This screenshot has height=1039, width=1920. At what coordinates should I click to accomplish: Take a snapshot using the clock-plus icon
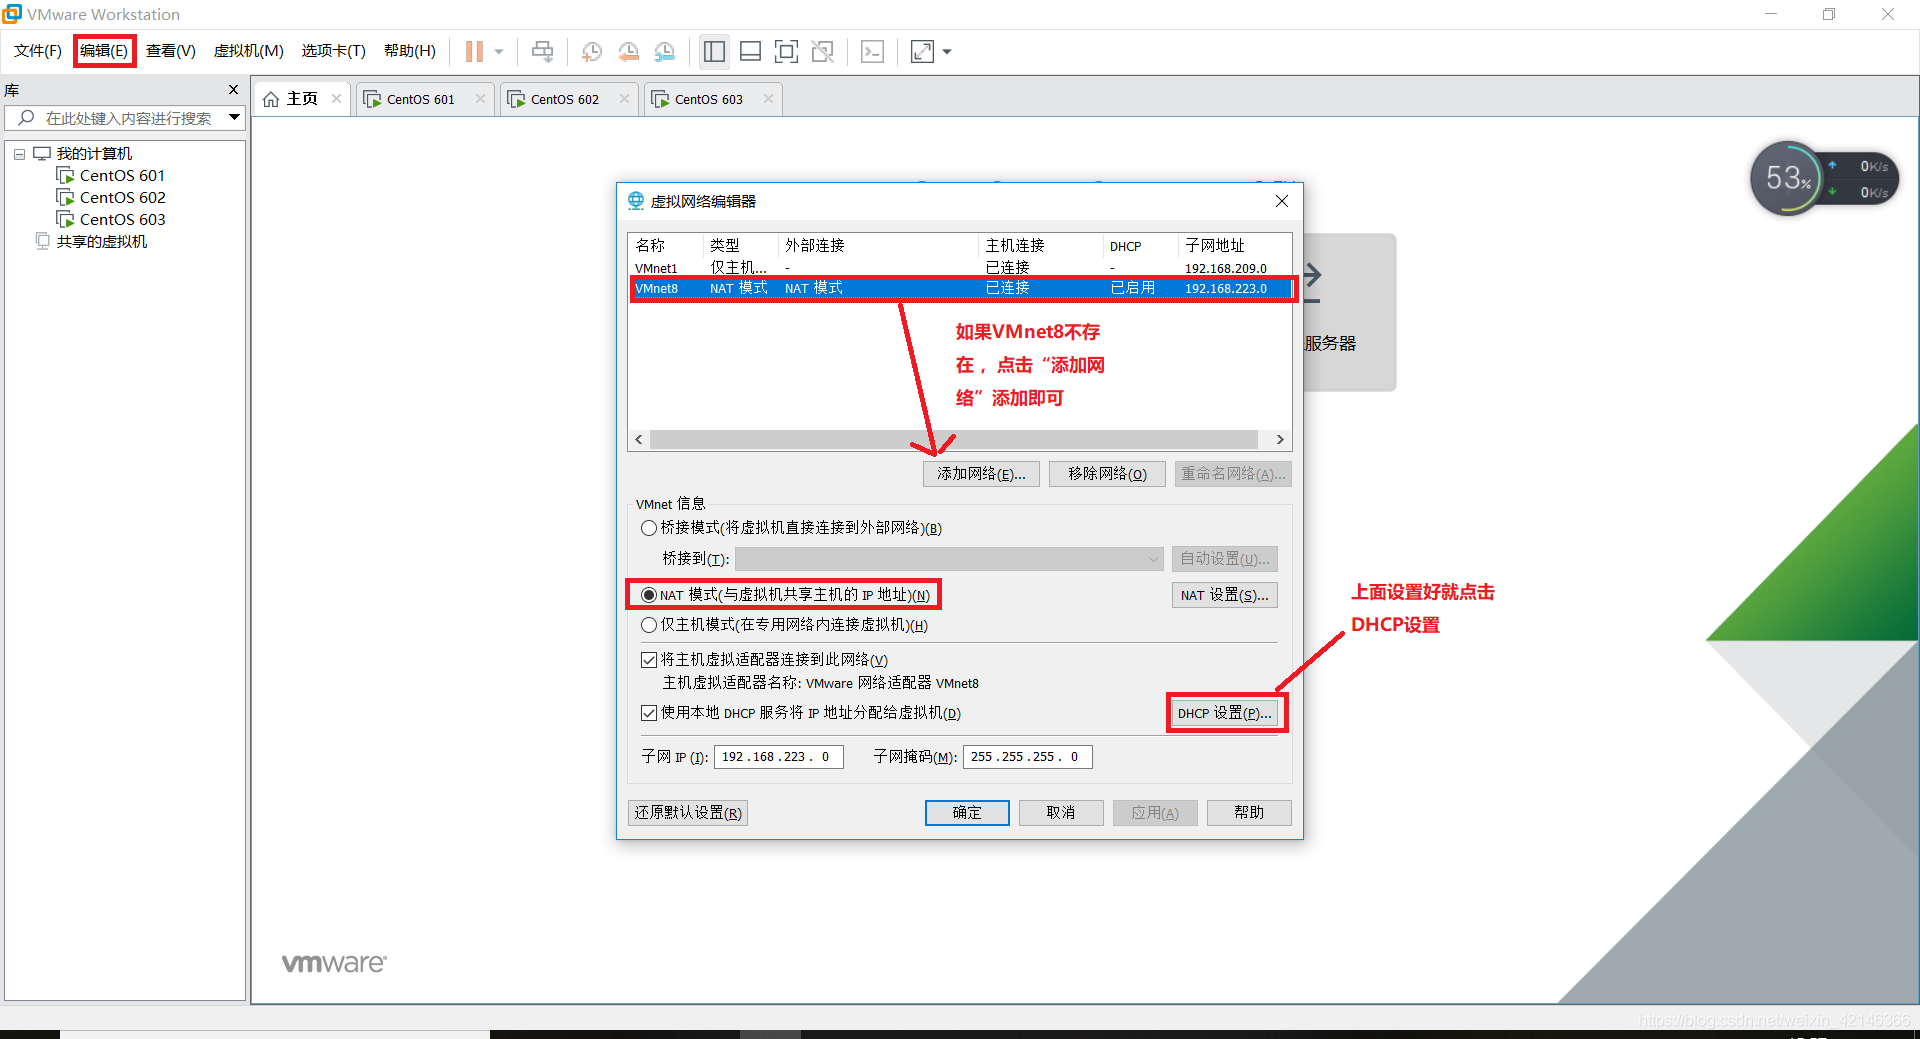click(x=592, y=51)
